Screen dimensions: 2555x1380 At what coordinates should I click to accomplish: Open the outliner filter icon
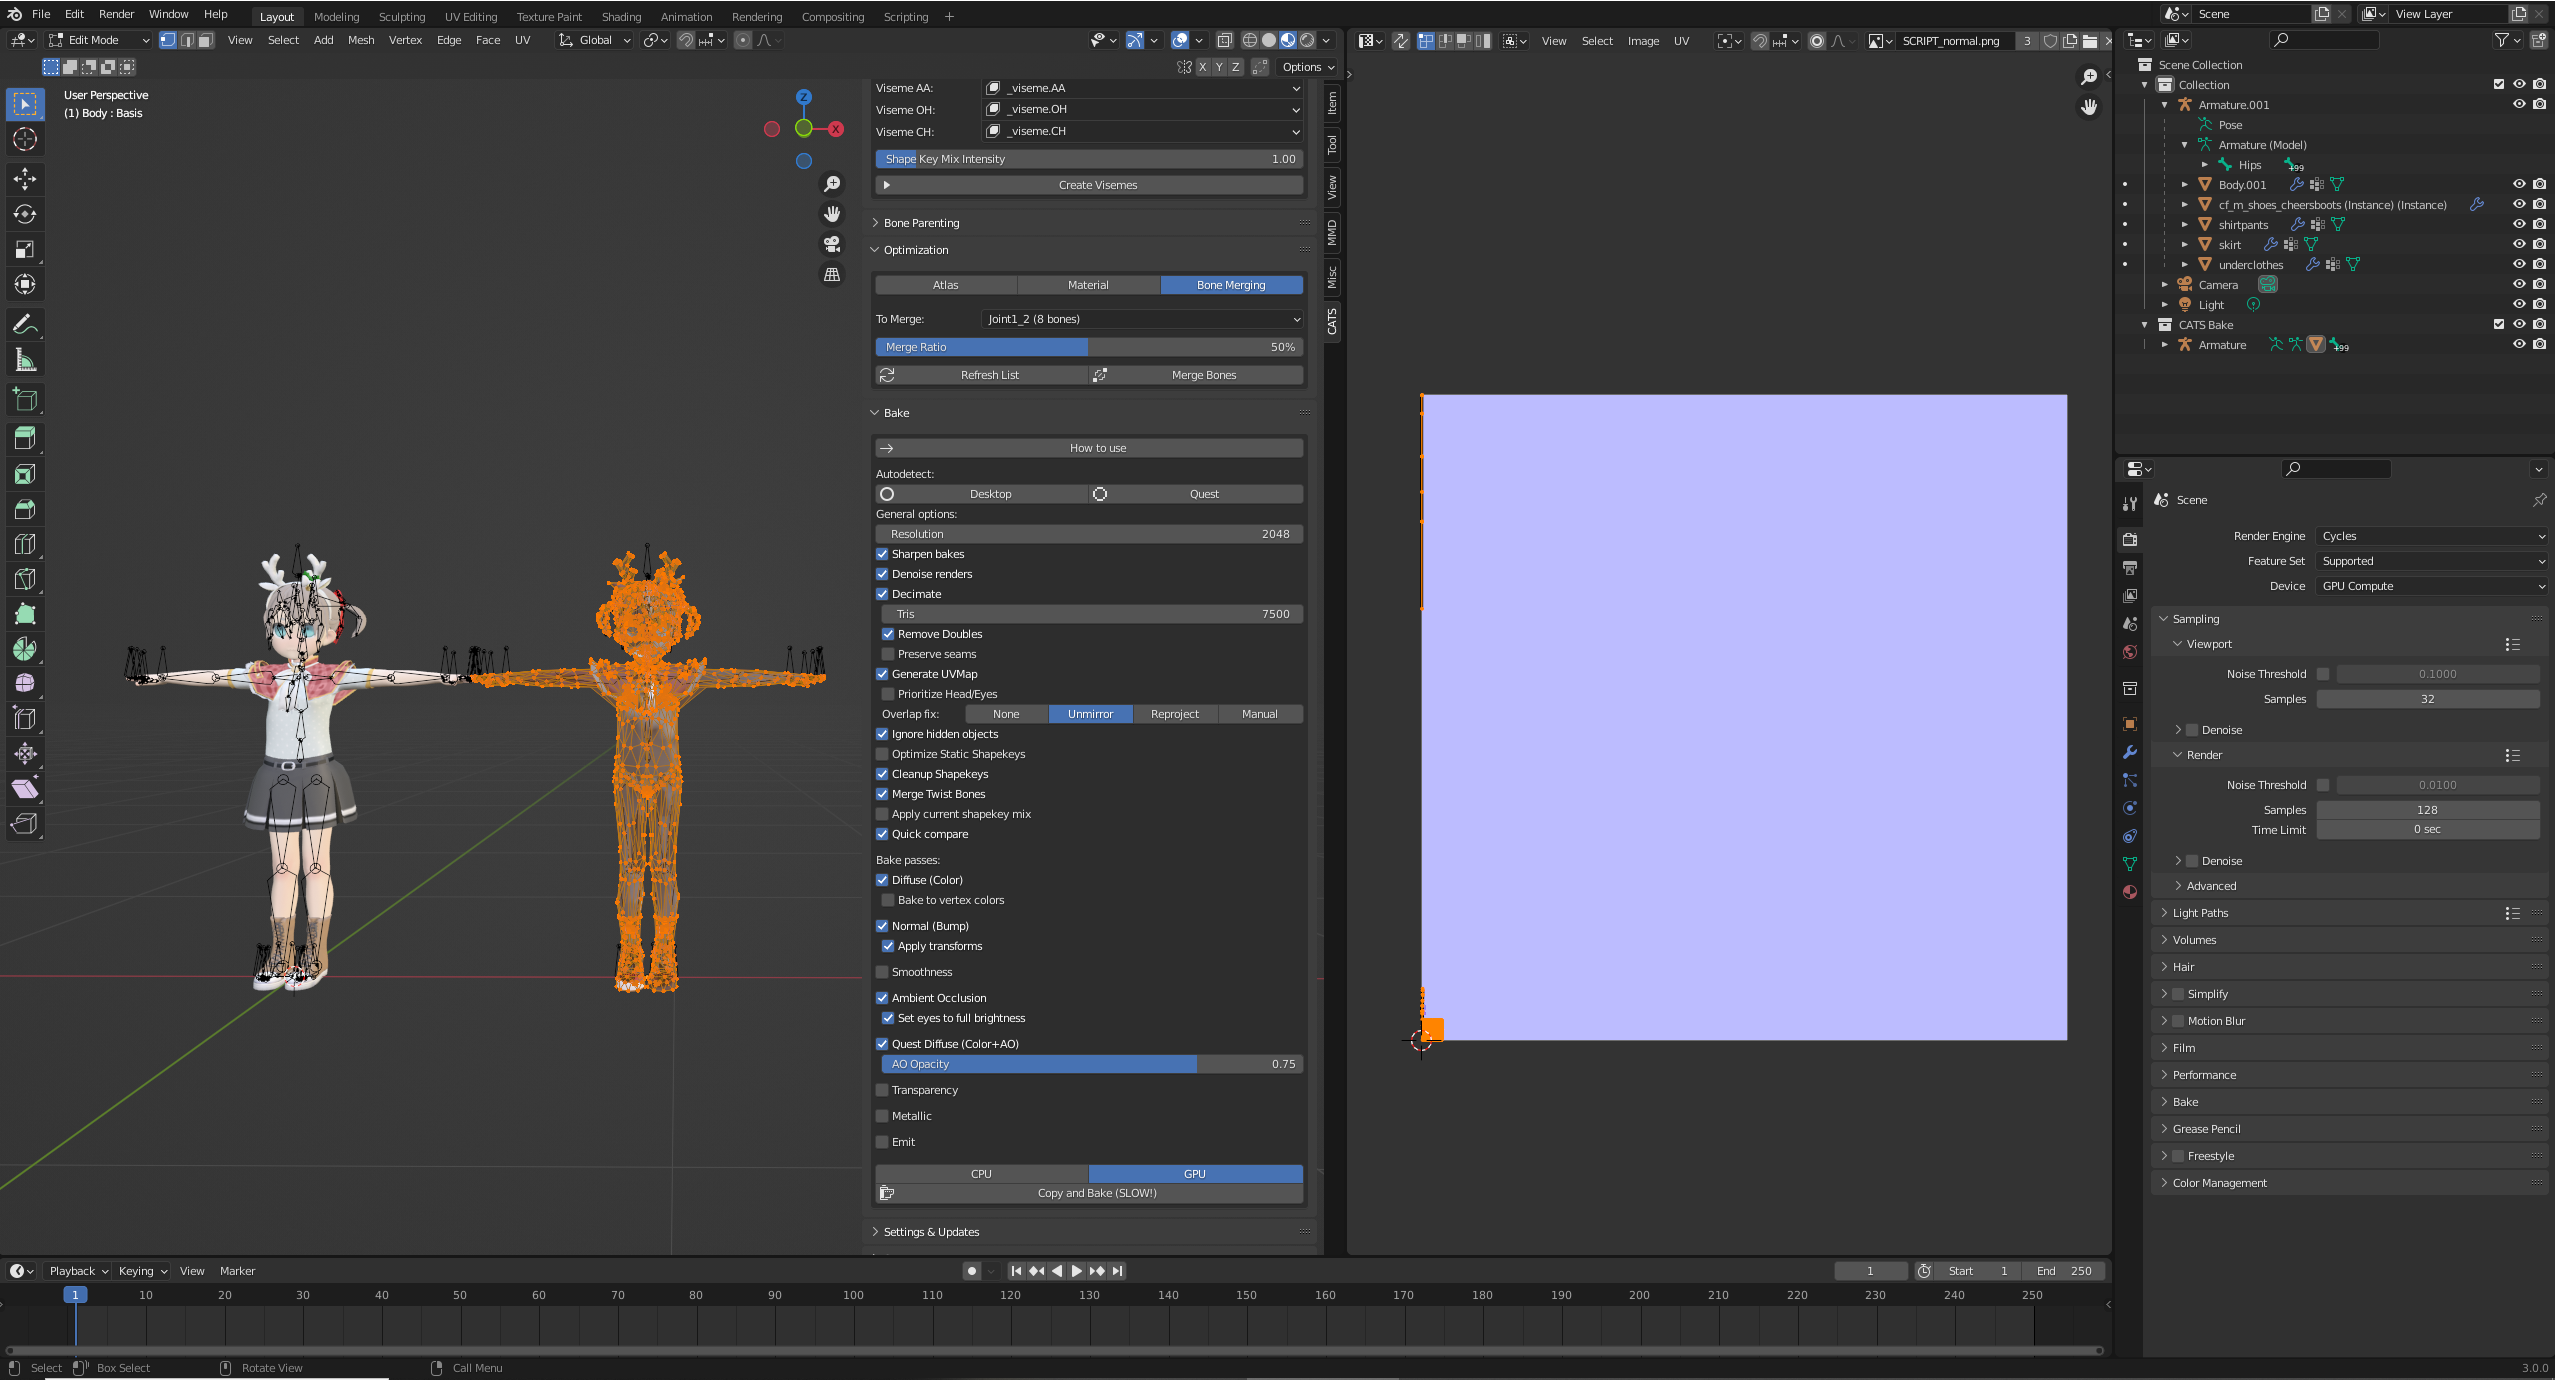pyautogui.click(x=2501, y=40)
